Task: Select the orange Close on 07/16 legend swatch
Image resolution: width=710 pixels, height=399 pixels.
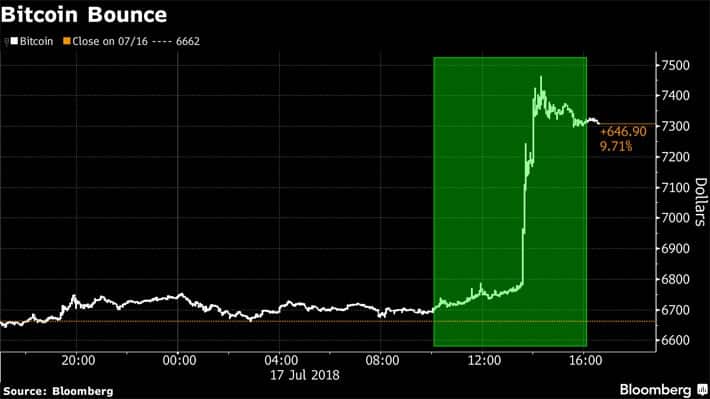Action: tap(67, 41)
